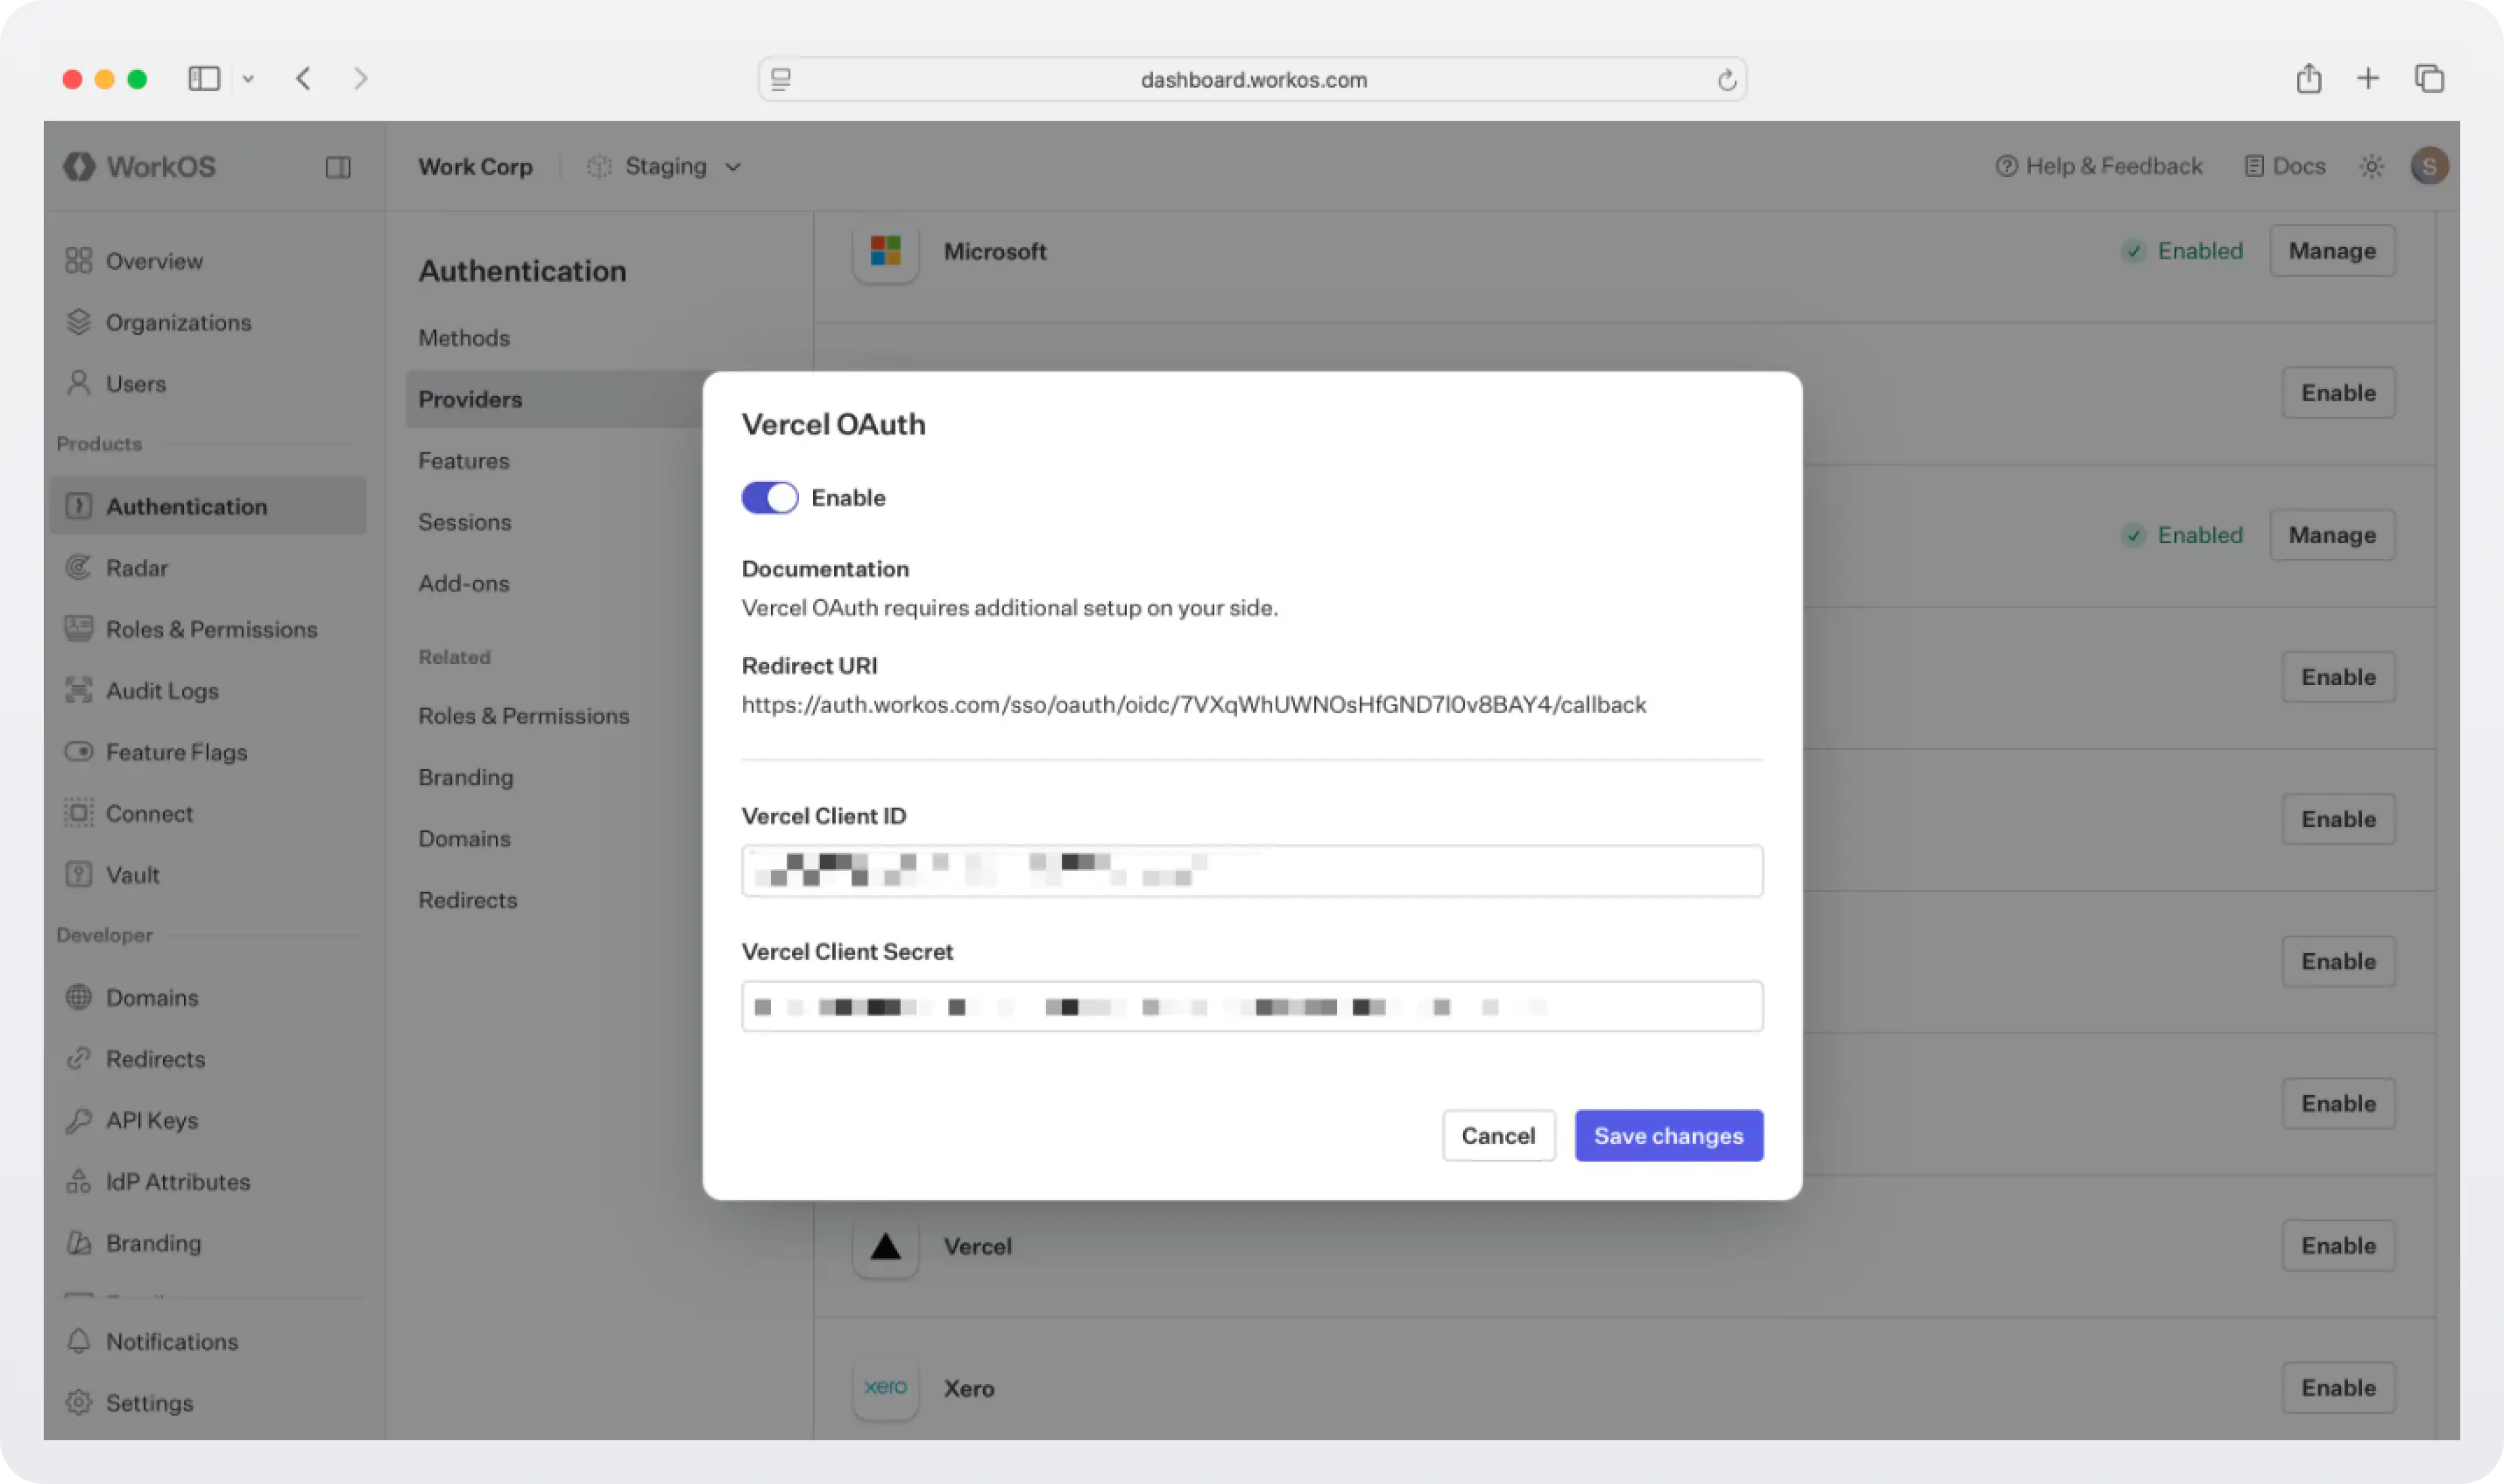The height and width of the screenshot is (1484, 2504).
Task: Collapse the WorkOS navigation sidebar
Action: pos(337,167)
